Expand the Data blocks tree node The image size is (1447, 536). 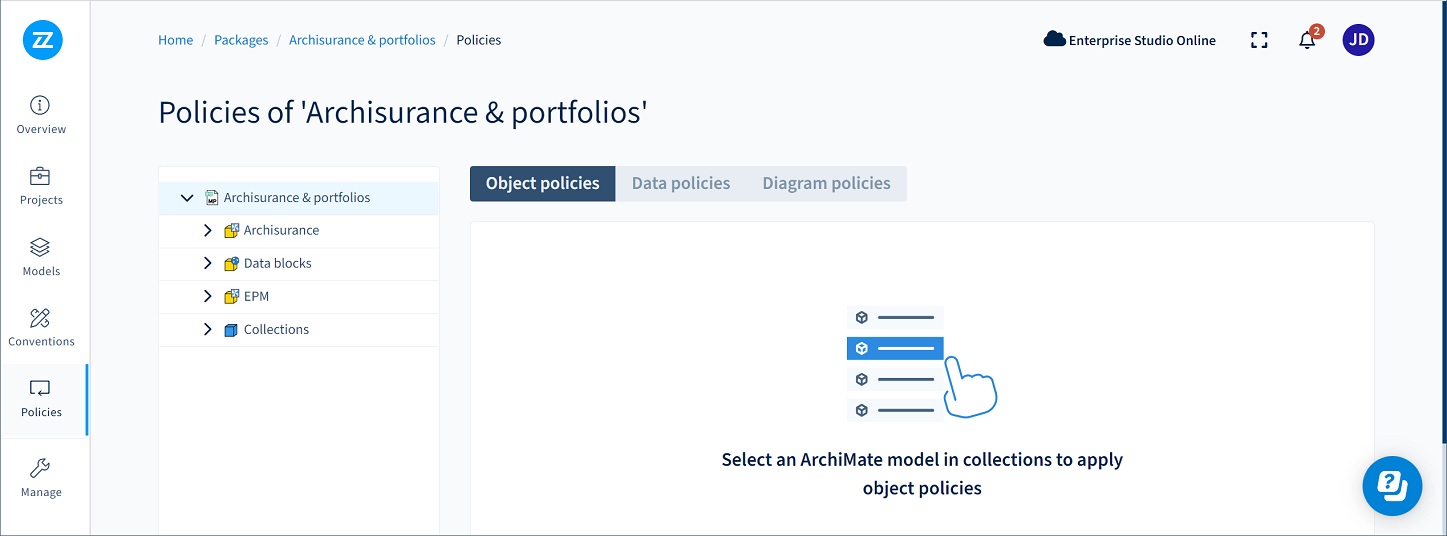coord(208,264)
